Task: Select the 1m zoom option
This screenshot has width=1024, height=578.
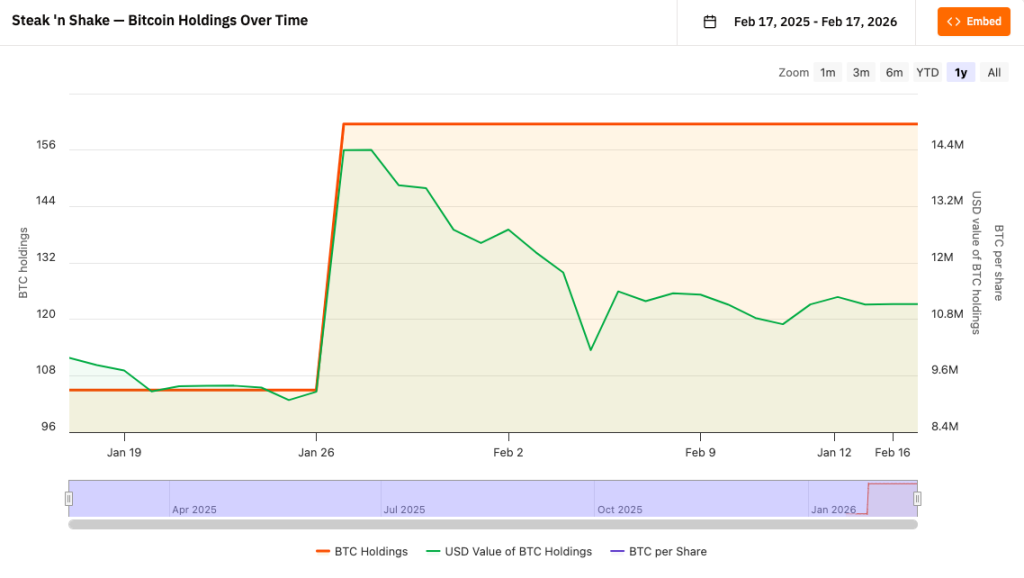Action: tap(827, 72)
